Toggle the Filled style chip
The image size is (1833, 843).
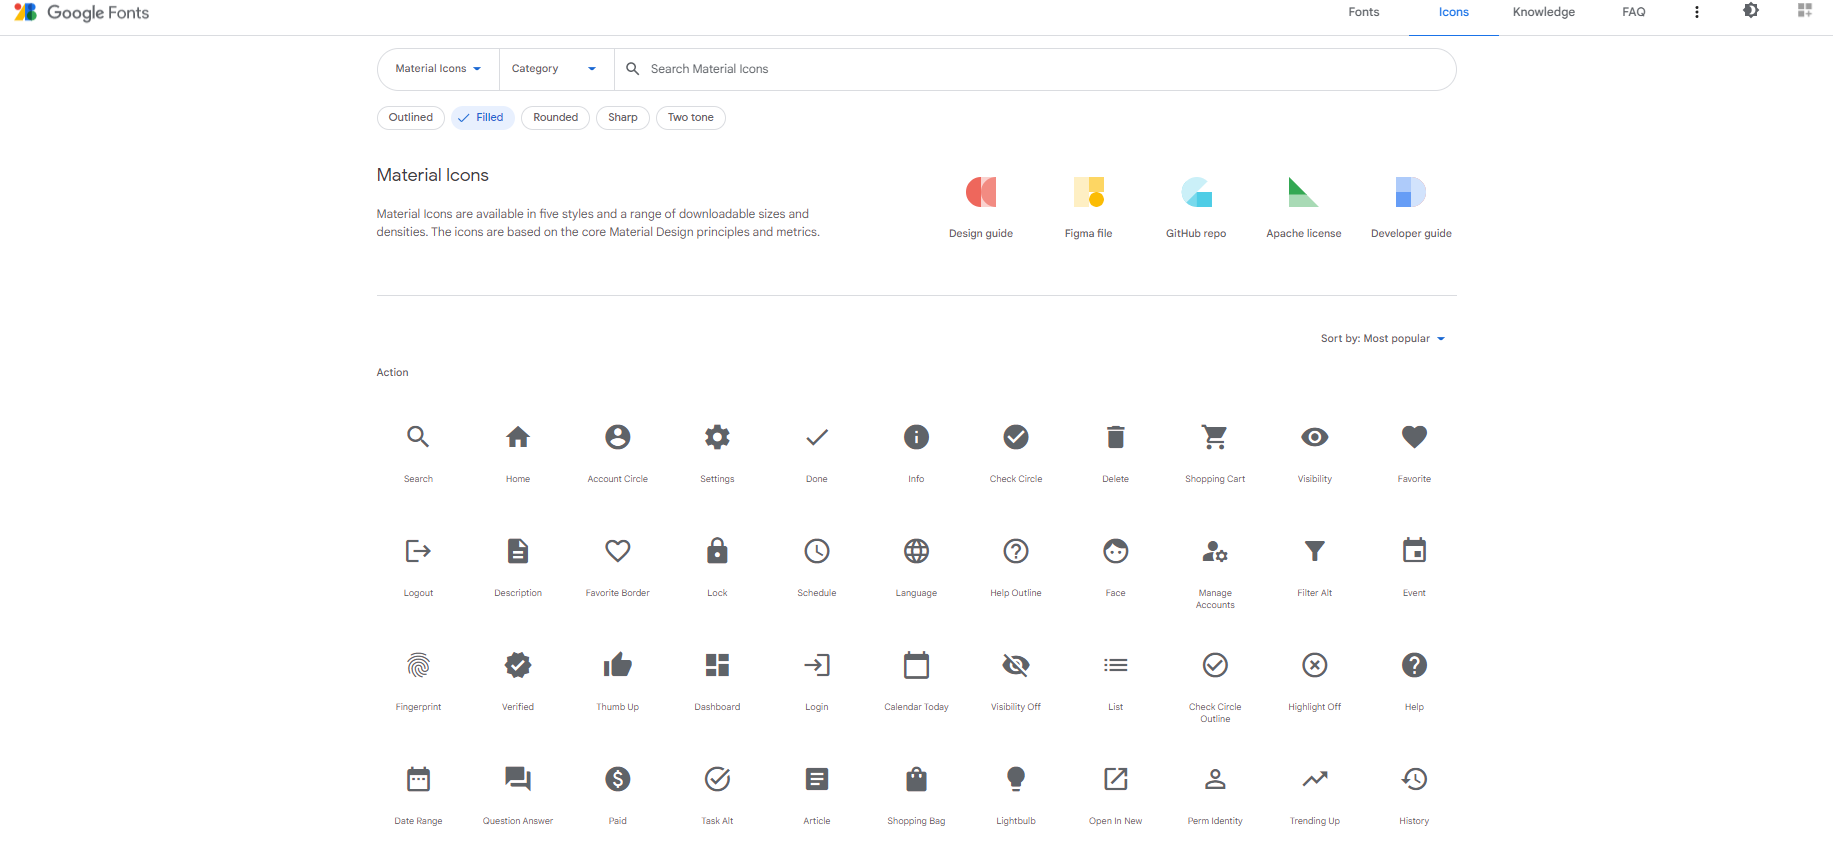point(483,118)
